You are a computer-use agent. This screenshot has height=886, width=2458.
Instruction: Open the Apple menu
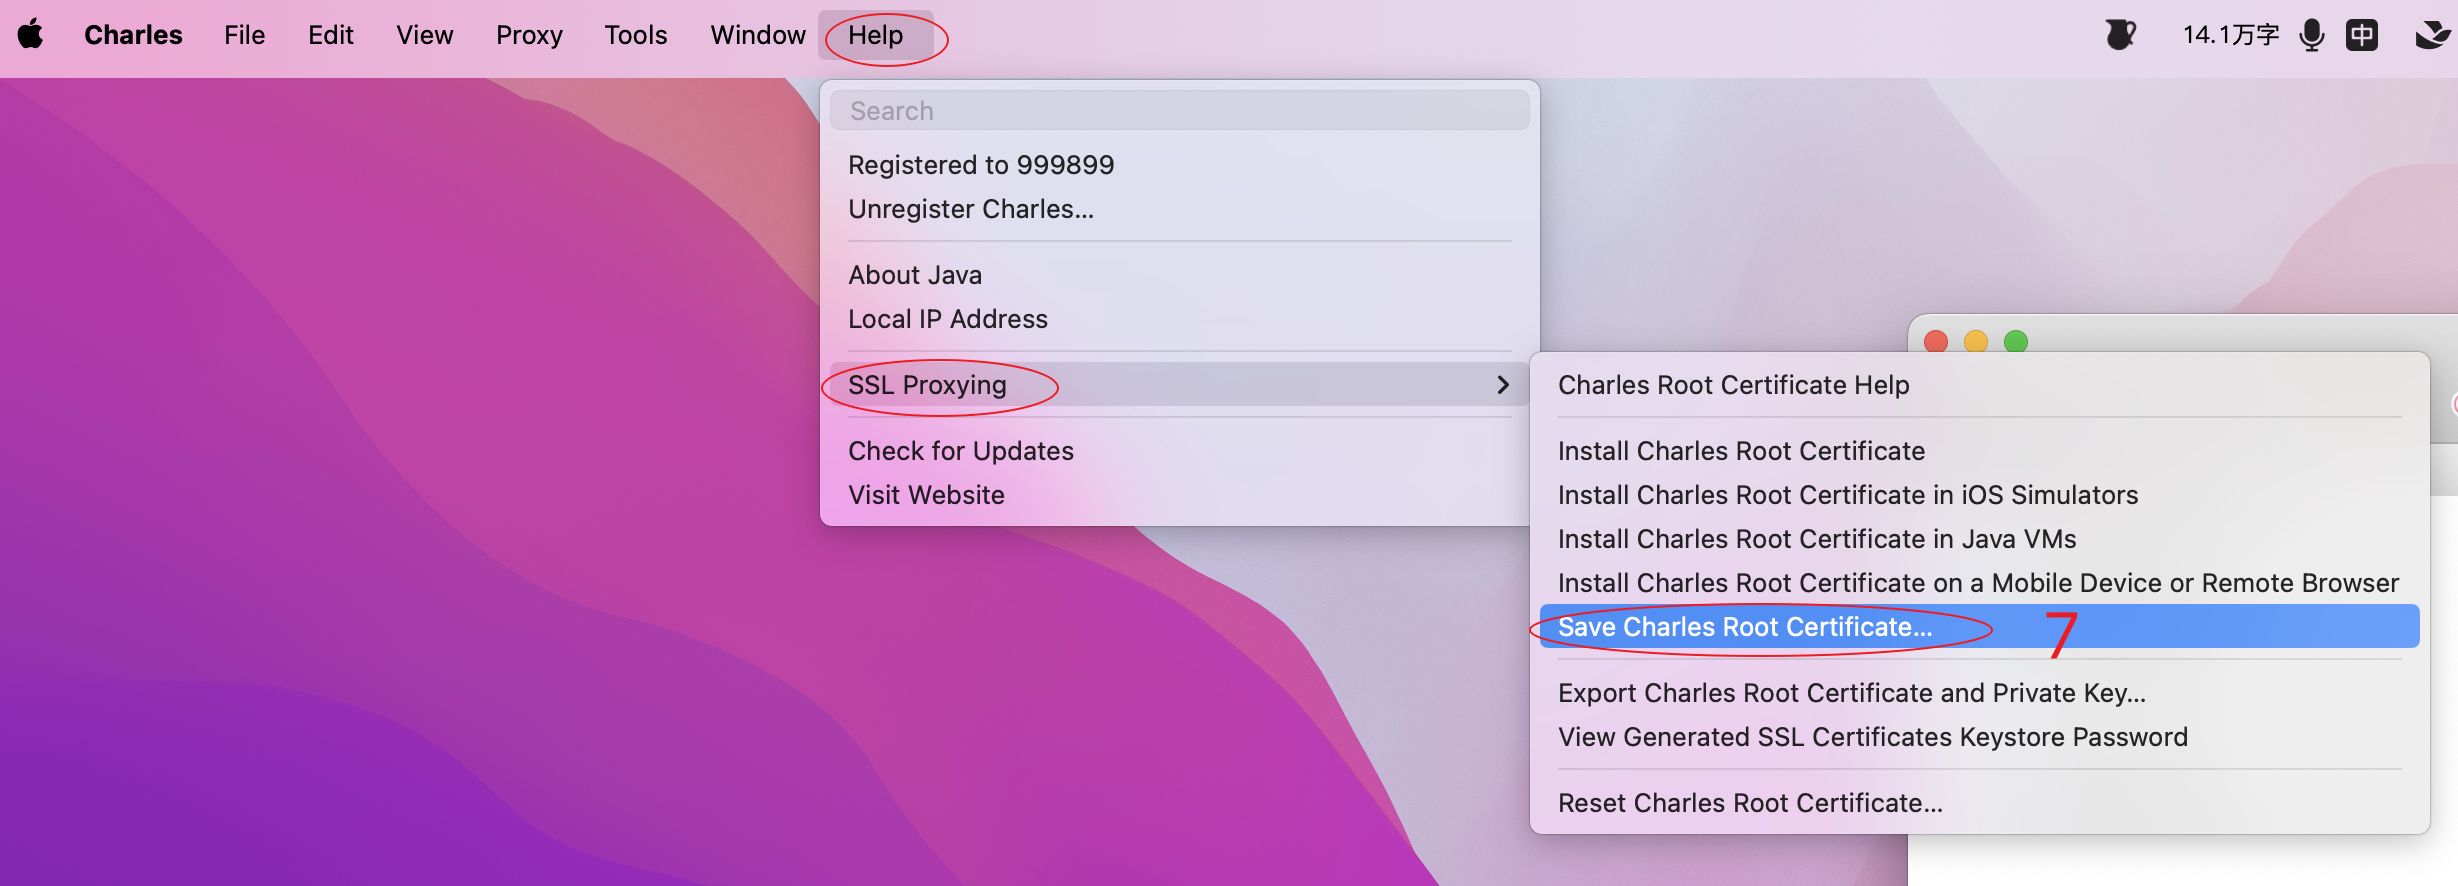31,35
